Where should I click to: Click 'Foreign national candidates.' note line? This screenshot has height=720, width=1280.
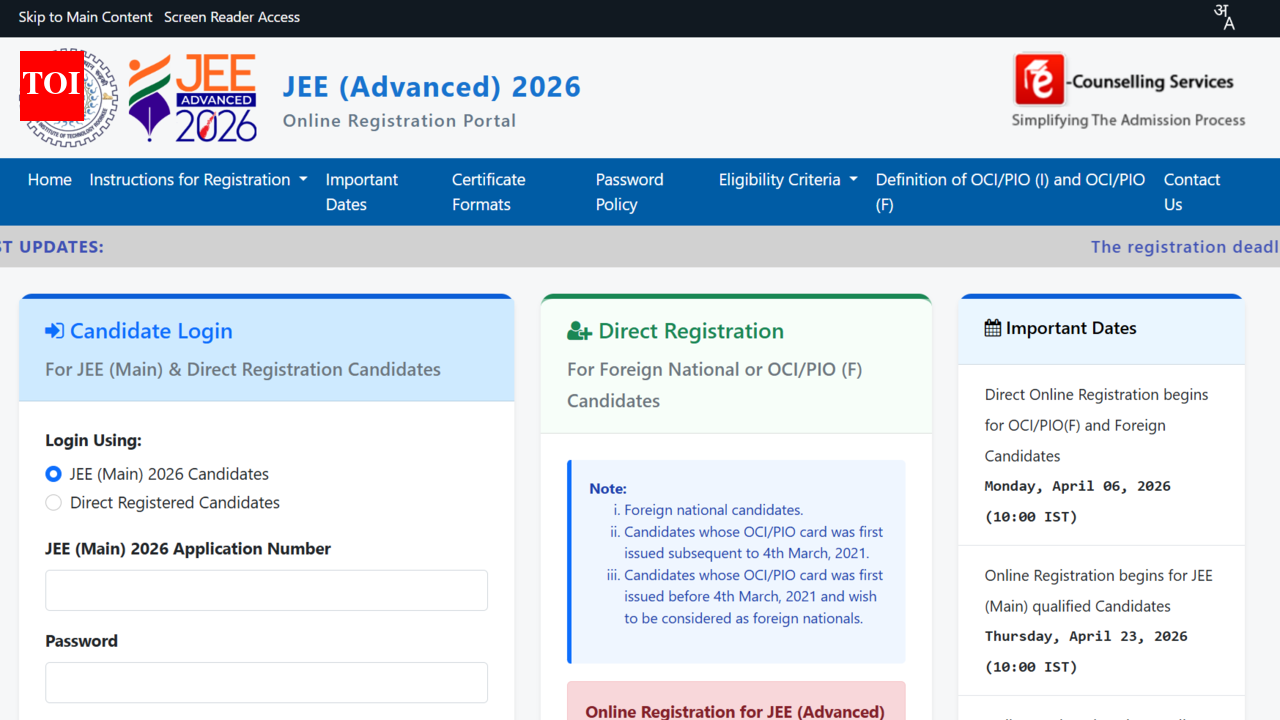point(714,510)
